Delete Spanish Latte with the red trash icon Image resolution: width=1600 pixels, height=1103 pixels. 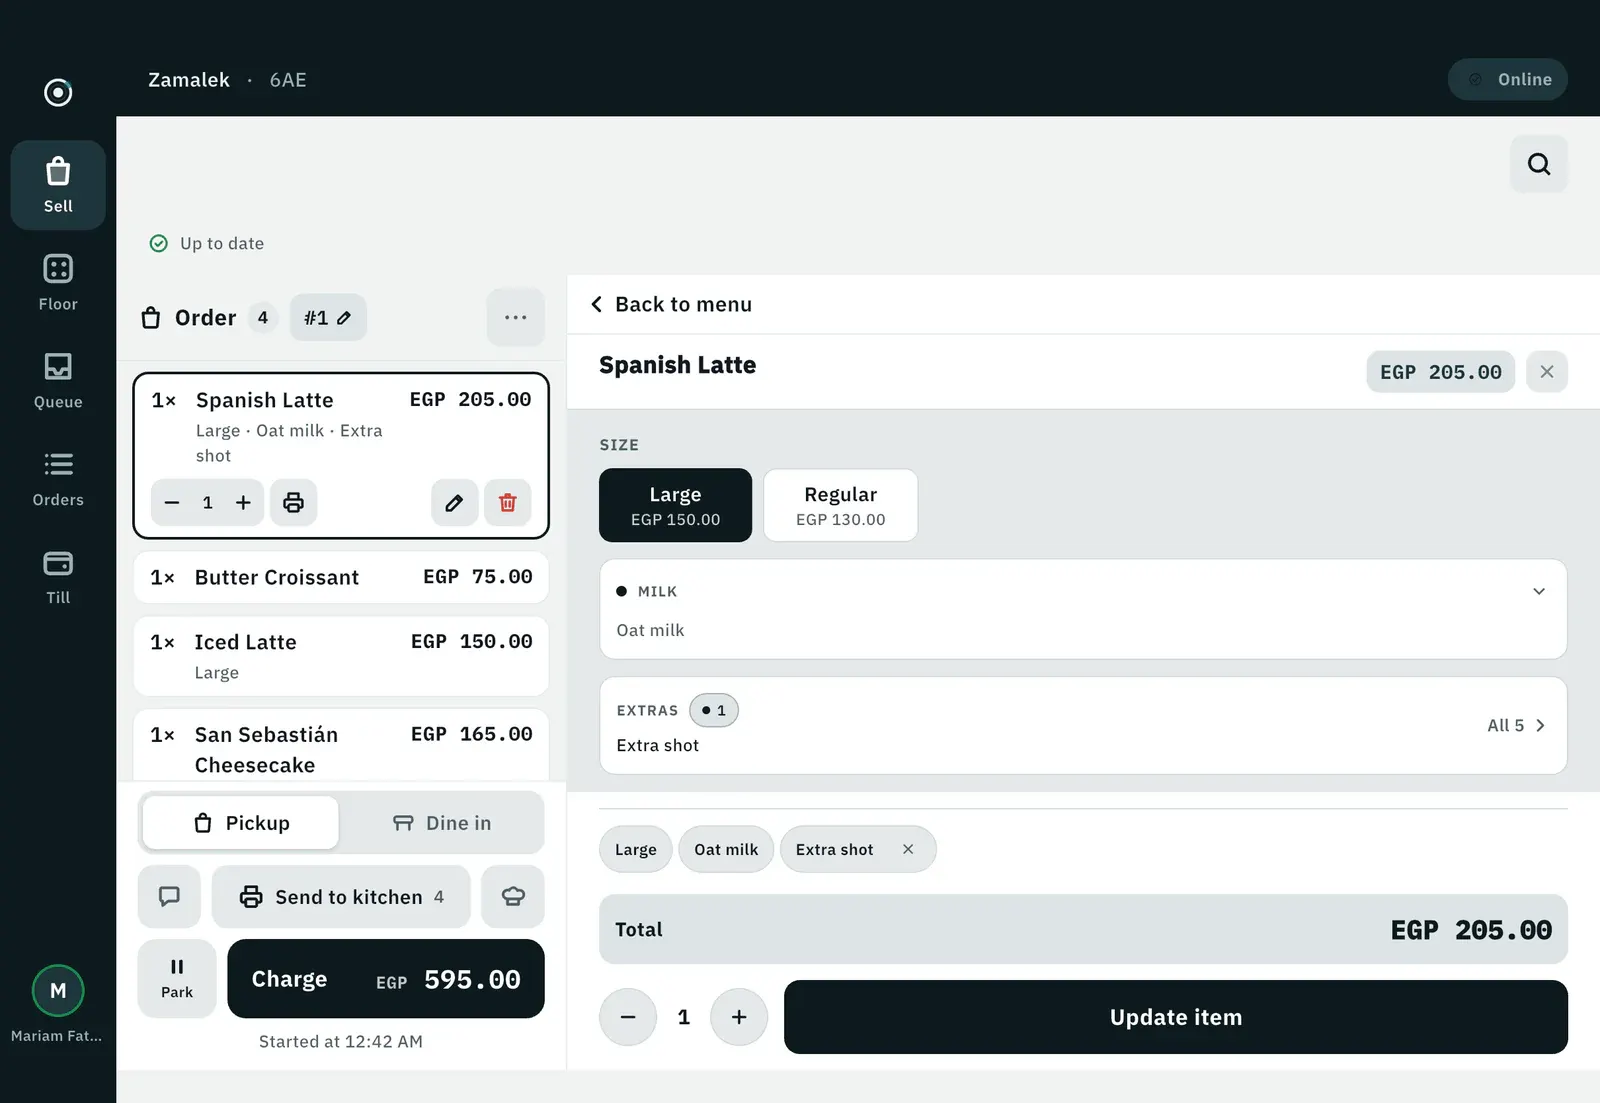[507, 502]
